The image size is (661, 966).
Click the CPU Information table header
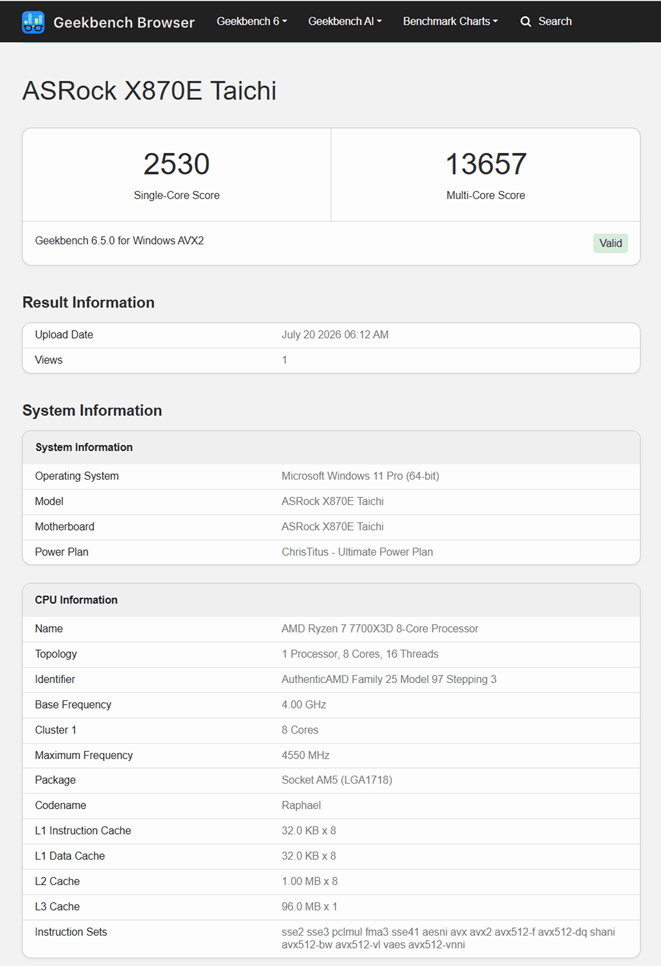[76, 600]
